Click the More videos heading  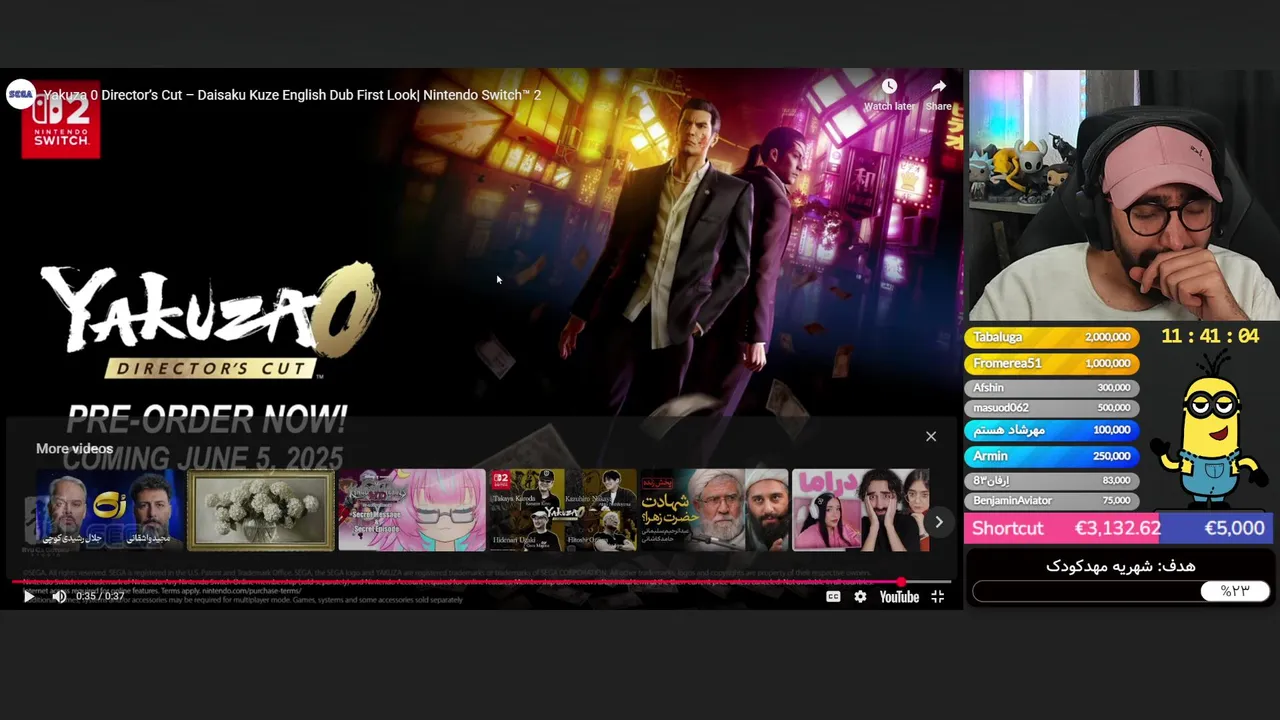click(x=74, y=449)
